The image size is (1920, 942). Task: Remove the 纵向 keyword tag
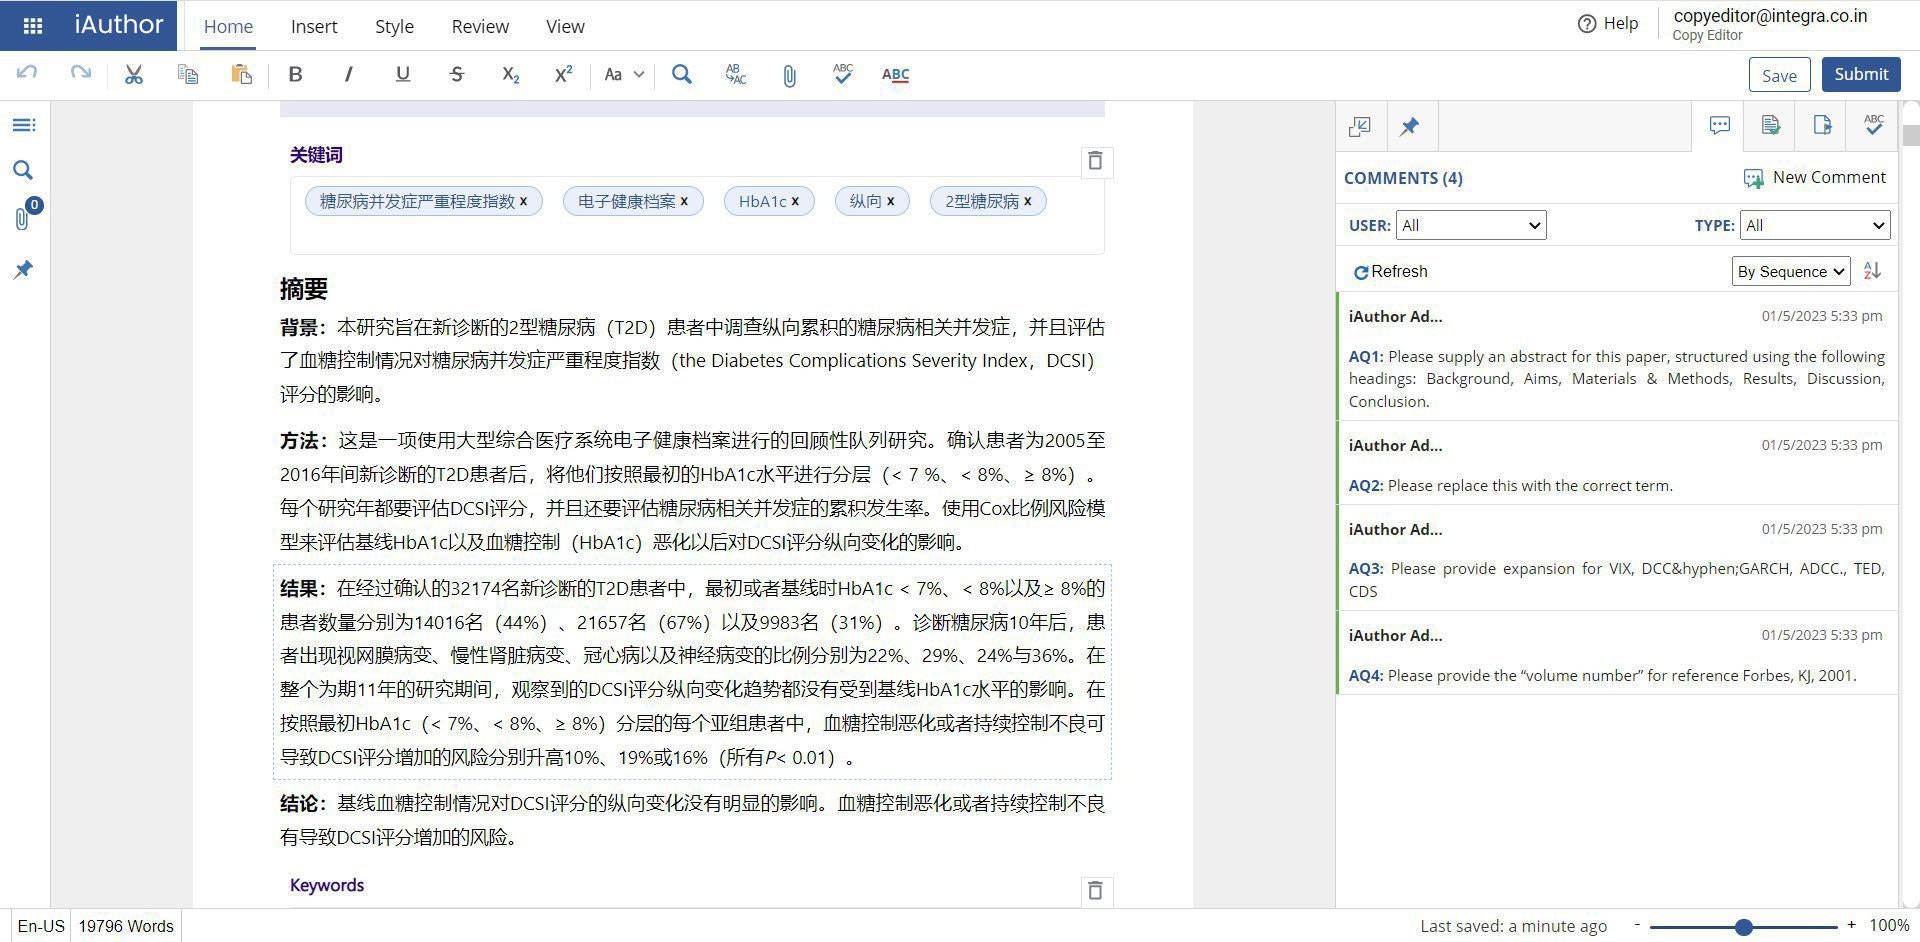890,201
